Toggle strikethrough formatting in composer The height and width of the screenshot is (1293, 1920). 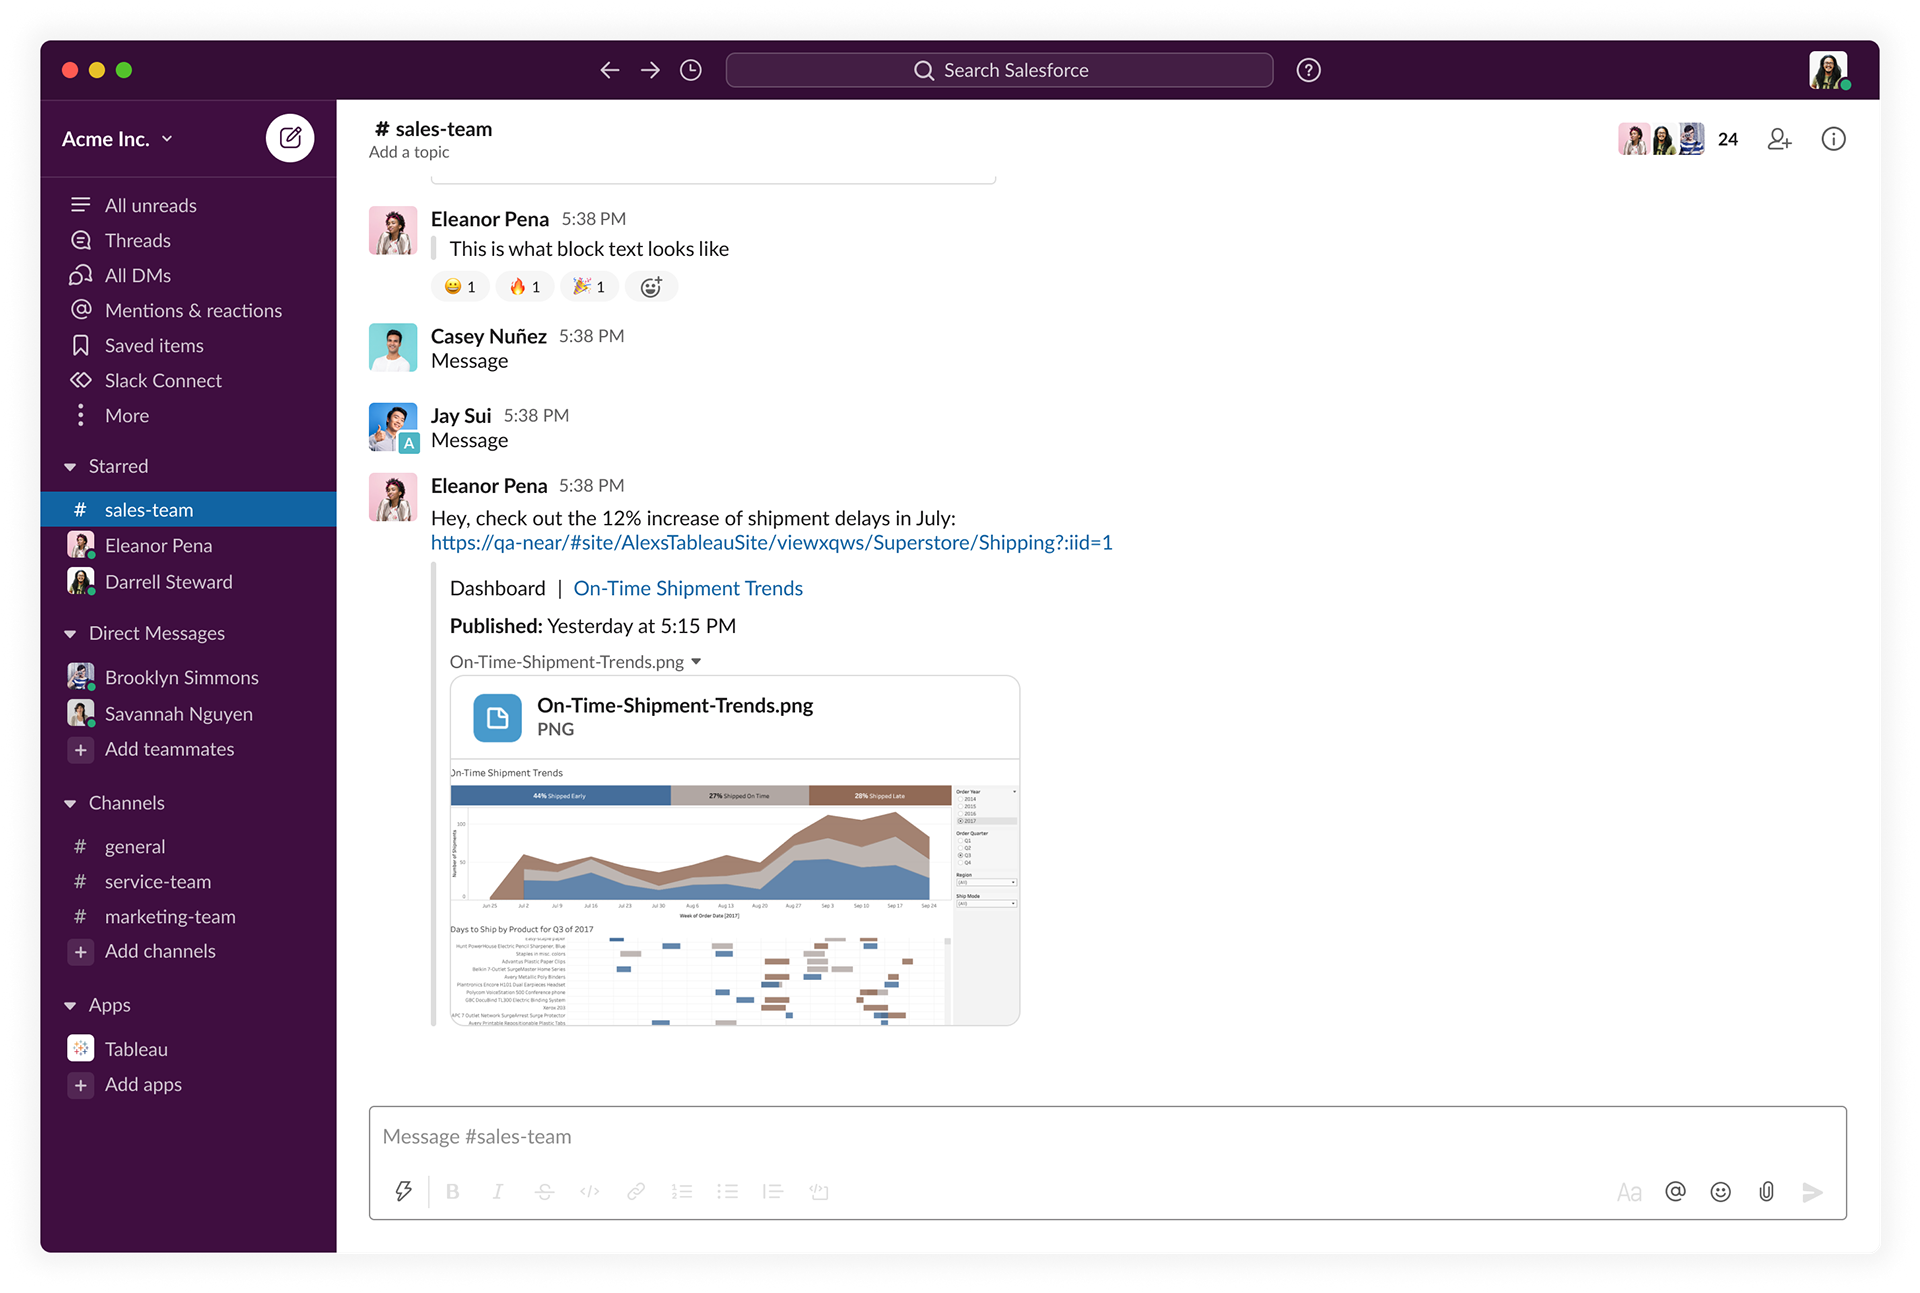point(544,1191)
